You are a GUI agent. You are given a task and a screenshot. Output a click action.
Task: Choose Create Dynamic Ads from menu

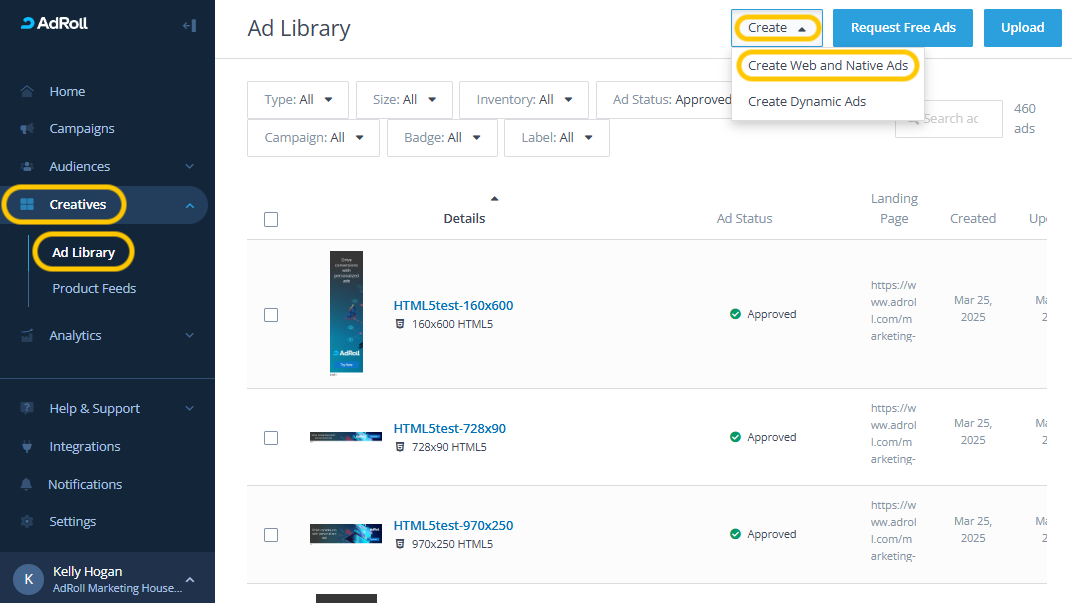[806, 102]
